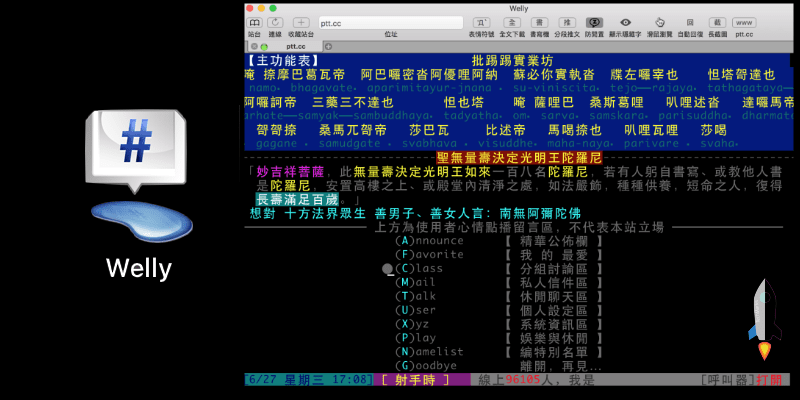Click the 收藏站台 add-site plus icon
This screenshot has width=800, height=400.
(x=301, y=22)
